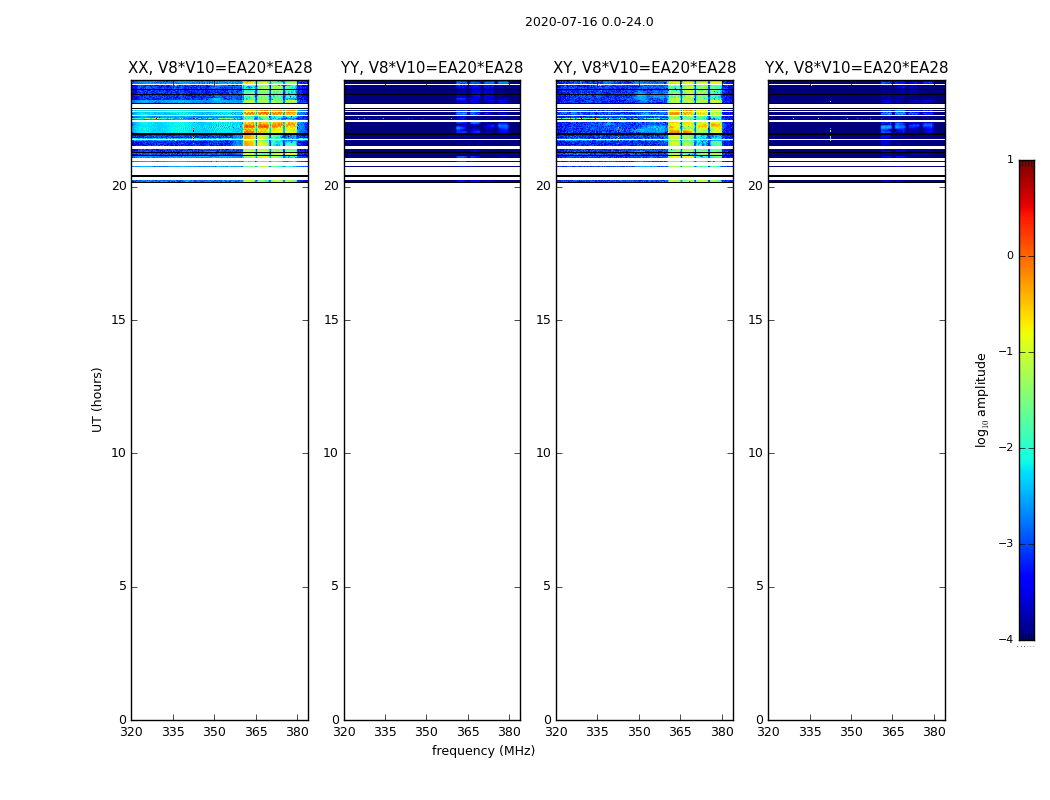The image size is (1050, 800).
Task: Click the '20' hour tick of XY panel
Action: (544, 186)
